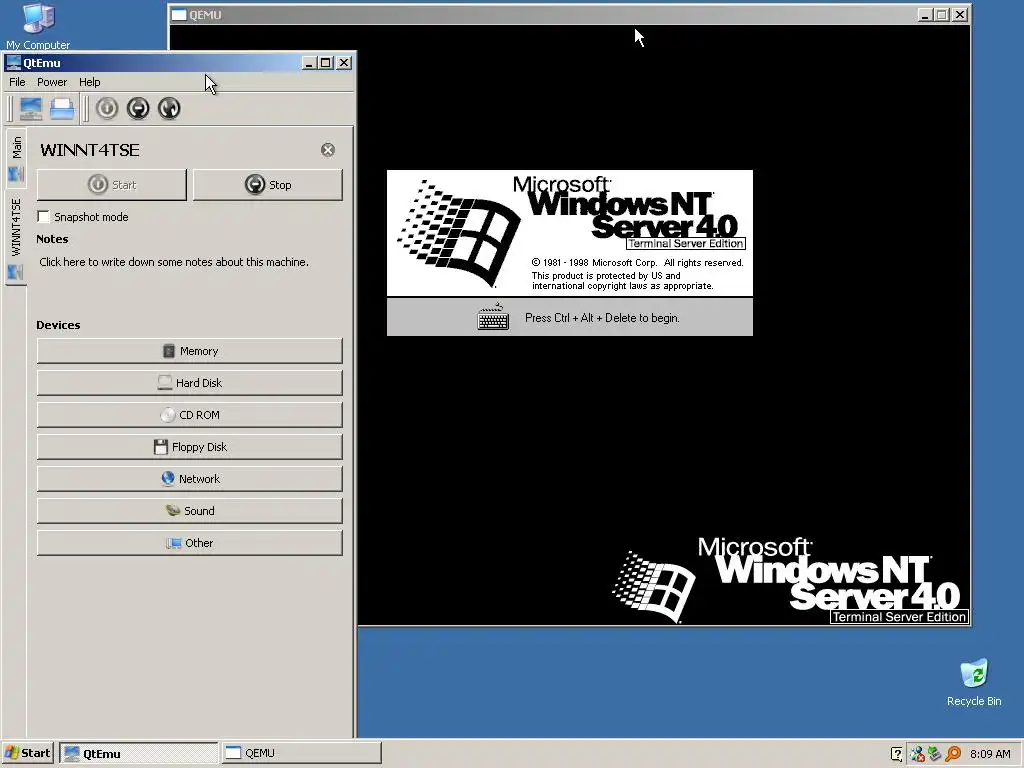Switch to the Main vertical tab

(16, 157)
